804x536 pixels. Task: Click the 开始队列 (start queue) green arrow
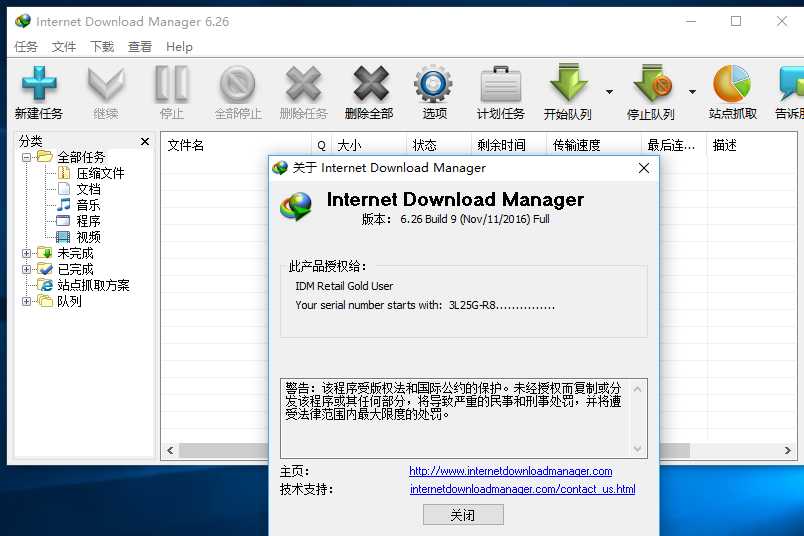[569, 83]
